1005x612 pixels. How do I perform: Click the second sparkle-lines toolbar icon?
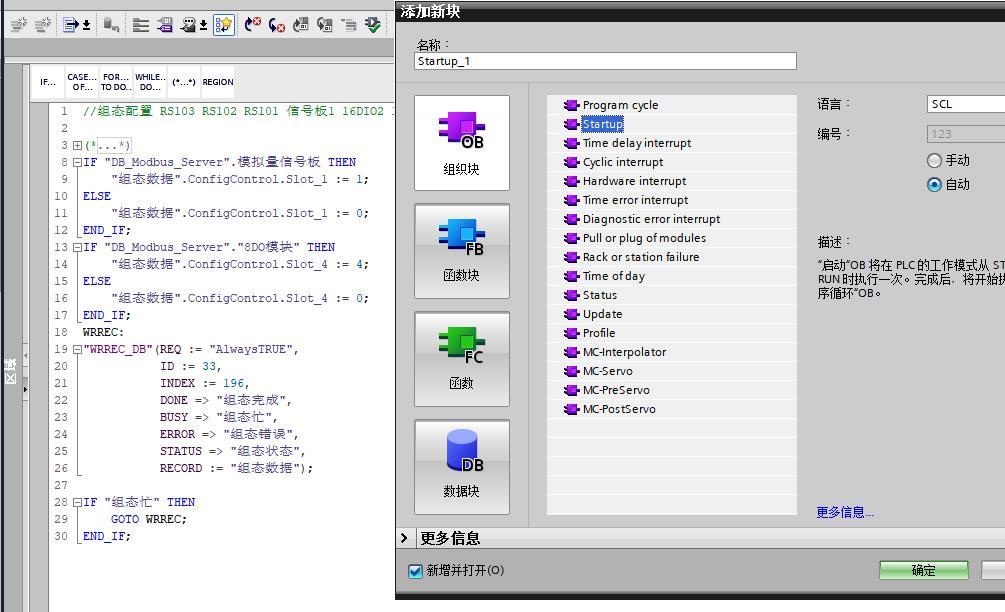click(x=42, y=25)
